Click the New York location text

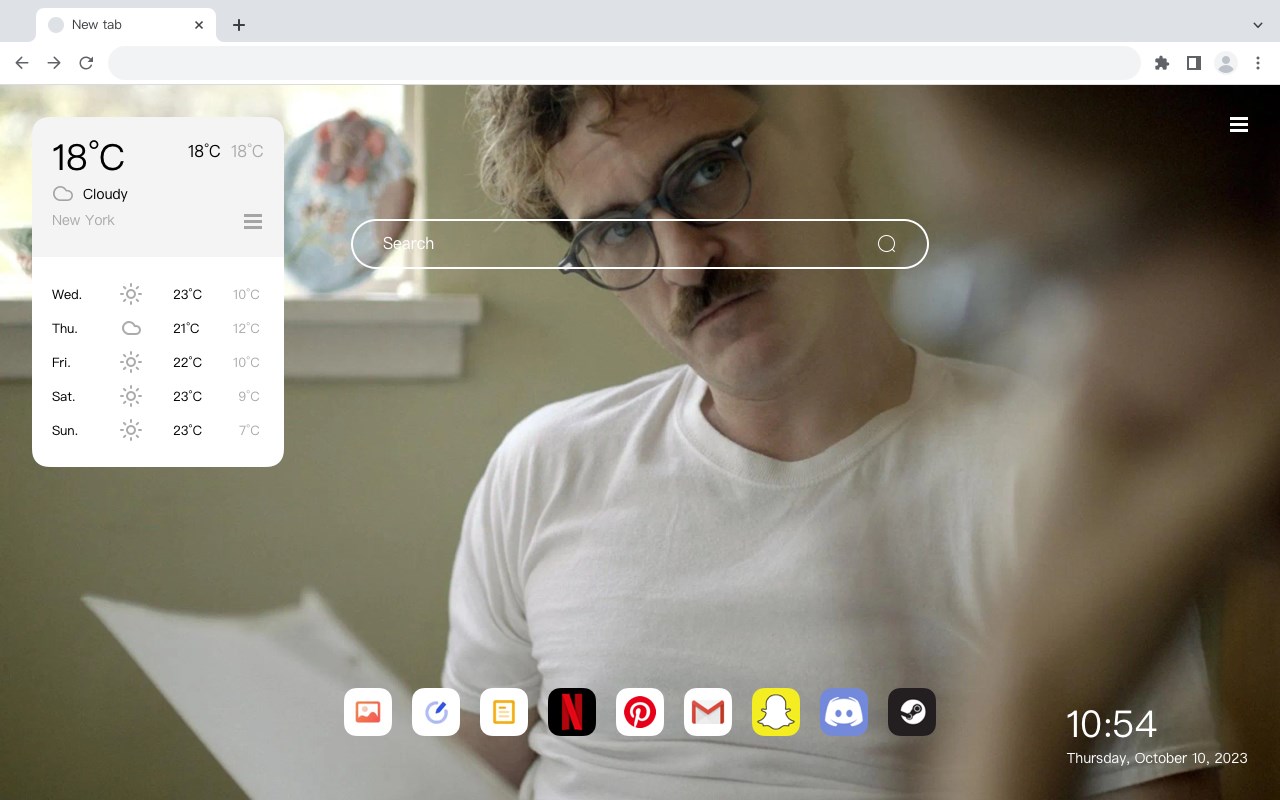[83, 220]
